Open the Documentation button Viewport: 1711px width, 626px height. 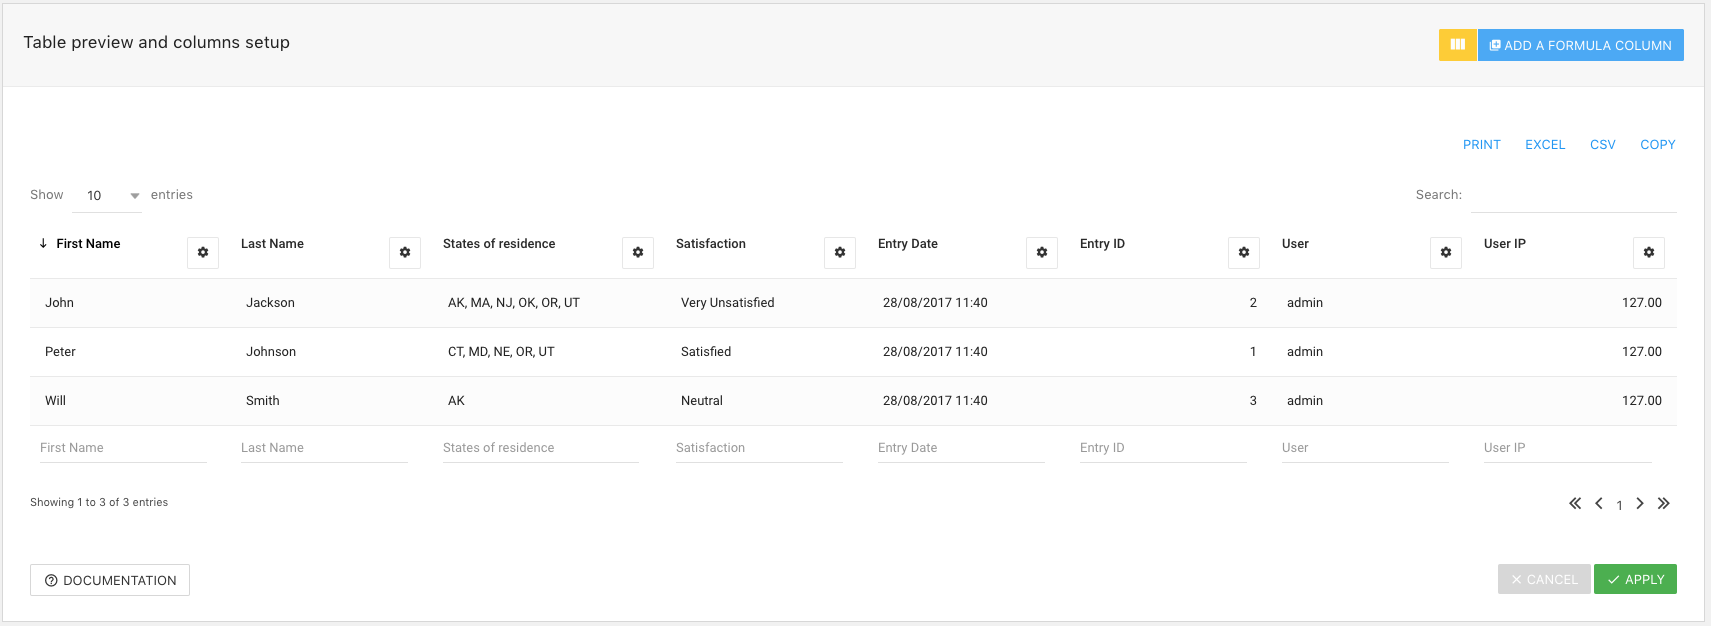tap(110, 581)
